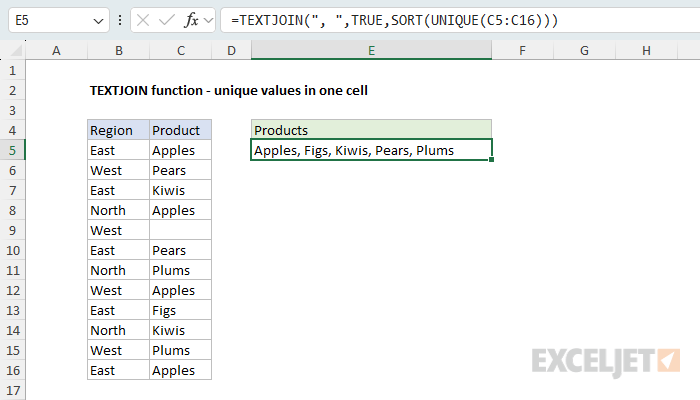This screenshot has width=700, height=400.
Task: Click 'West' in row 9
Action: click(118, 230)
